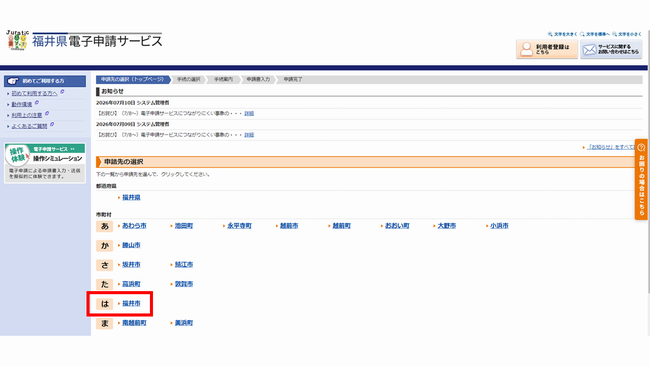Choose 敦賀市 in the た row
Image resolution: width=650 pixels, height=366 pixels.
coord(184,284)
